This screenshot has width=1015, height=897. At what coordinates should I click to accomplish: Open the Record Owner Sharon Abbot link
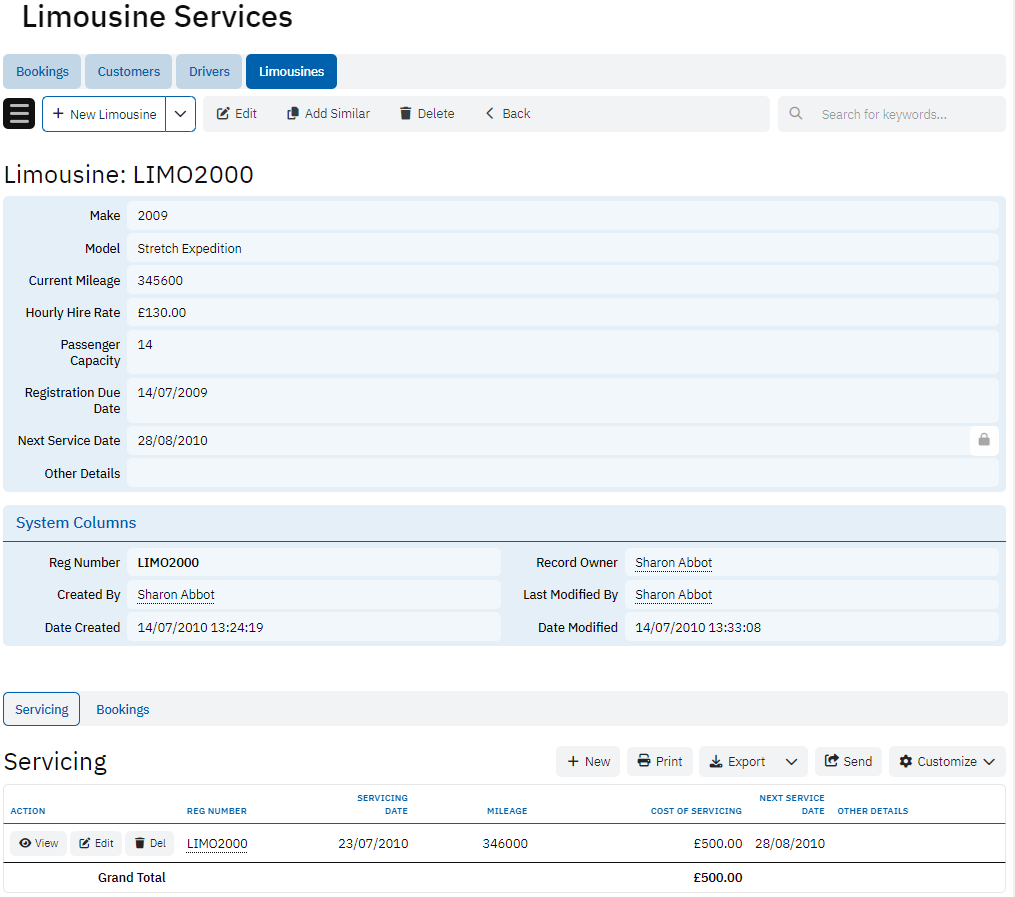673,563
